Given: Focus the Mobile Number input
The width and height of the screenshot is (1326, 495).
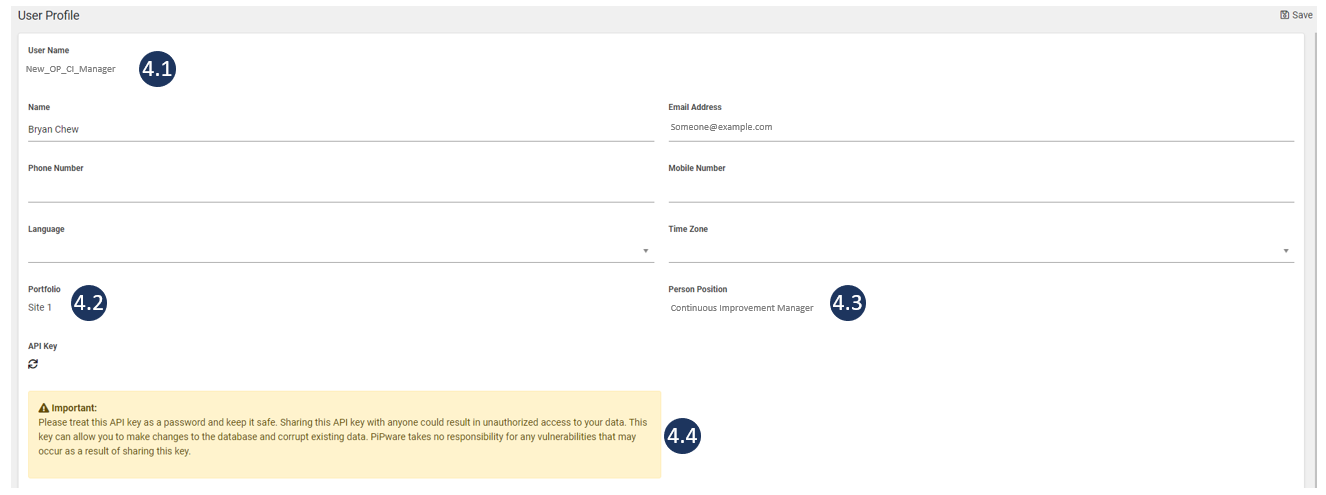Looking at the screenshot, I should 981,190.
